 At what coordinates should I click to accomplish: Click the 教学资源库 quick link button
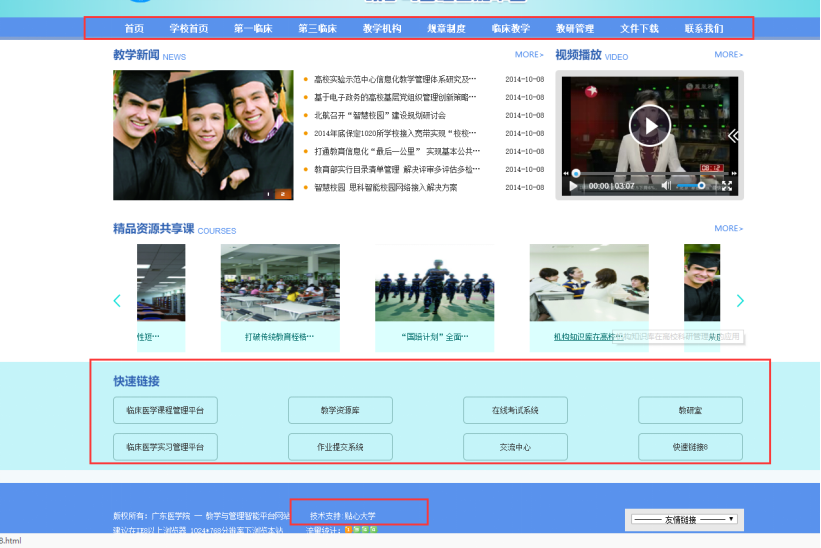[x=340, y=410]
